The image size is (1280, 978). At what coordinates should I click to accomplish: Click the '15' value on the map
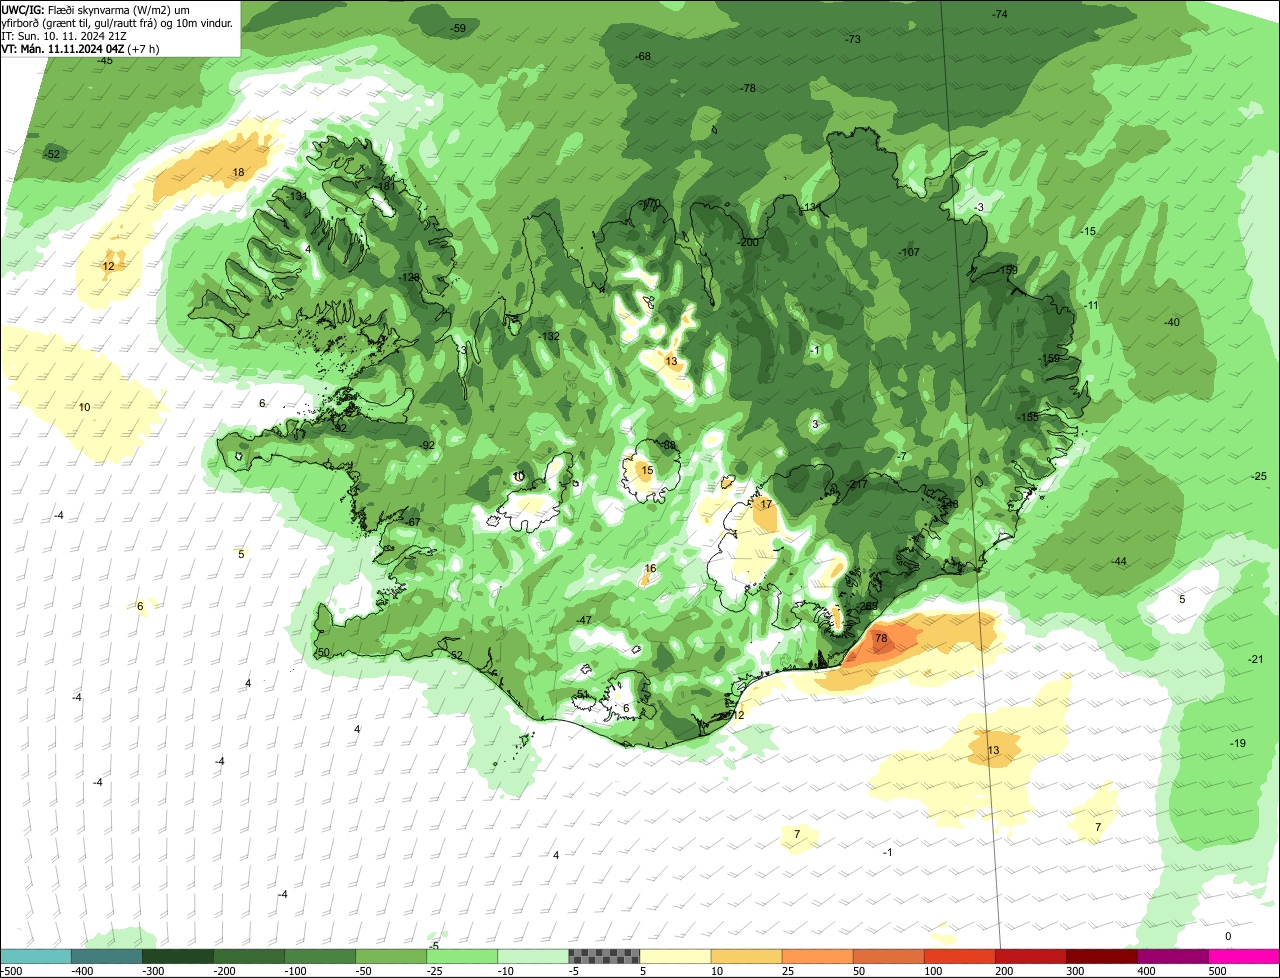click(x=647, y=471)
